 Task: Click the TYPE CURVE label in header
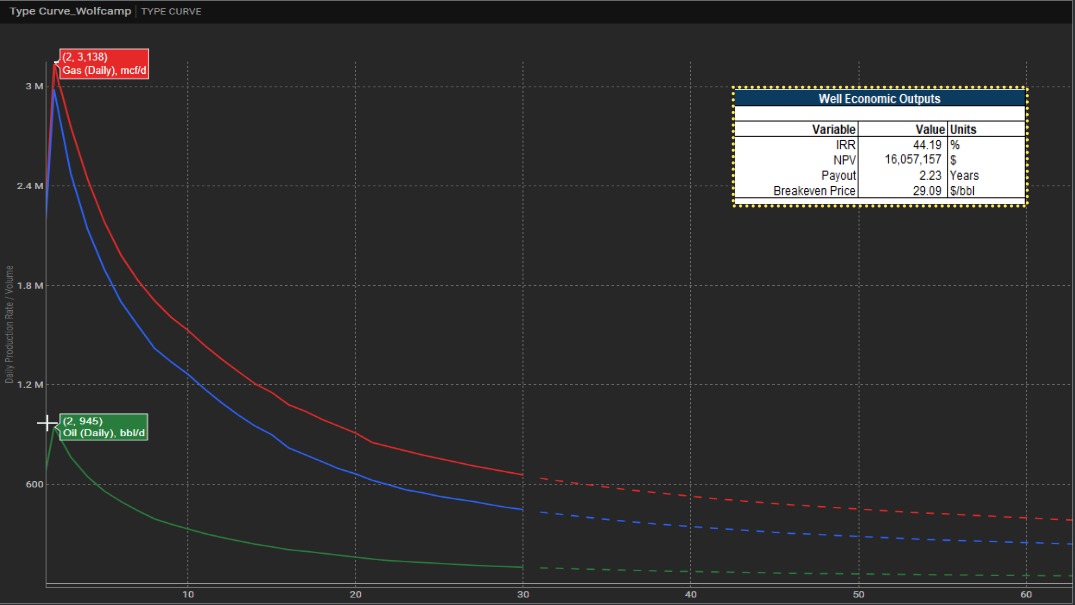pos(171,12)
